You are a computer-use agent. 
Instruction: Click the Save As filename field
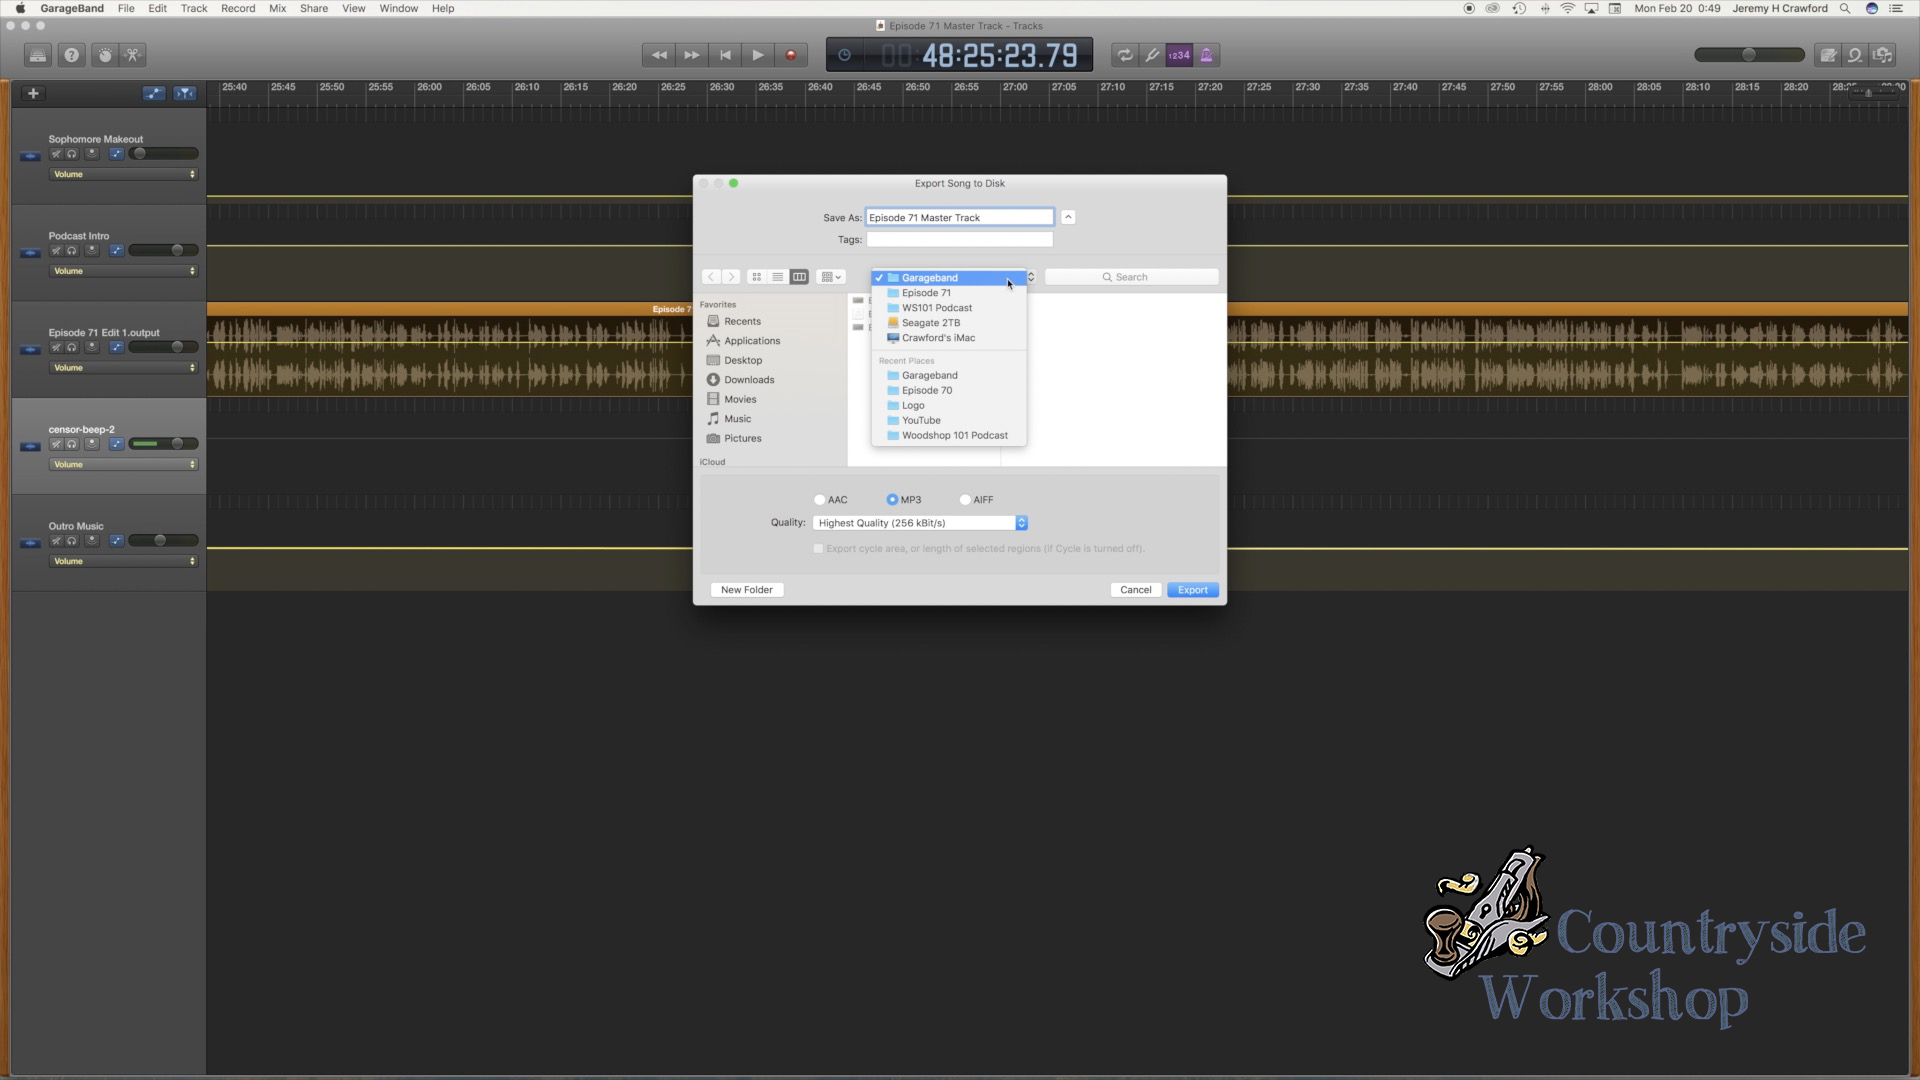pyautogui.click(x=959, y=217)
